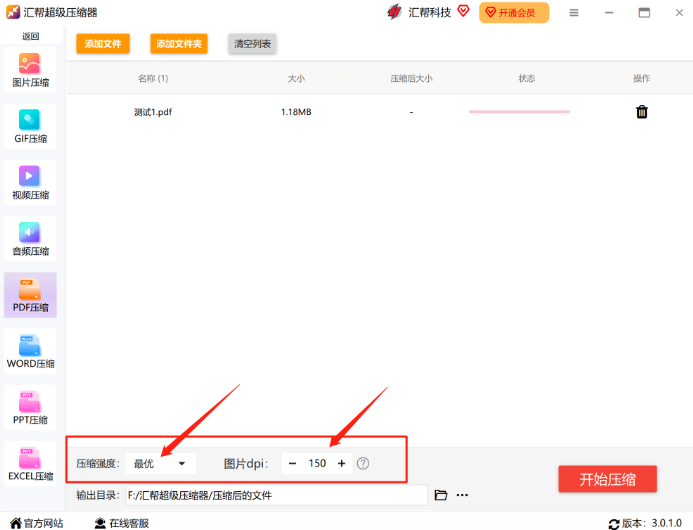Click the pink status progress bar
The width and height of the screenshot is (693, 530).
(519, 112)
